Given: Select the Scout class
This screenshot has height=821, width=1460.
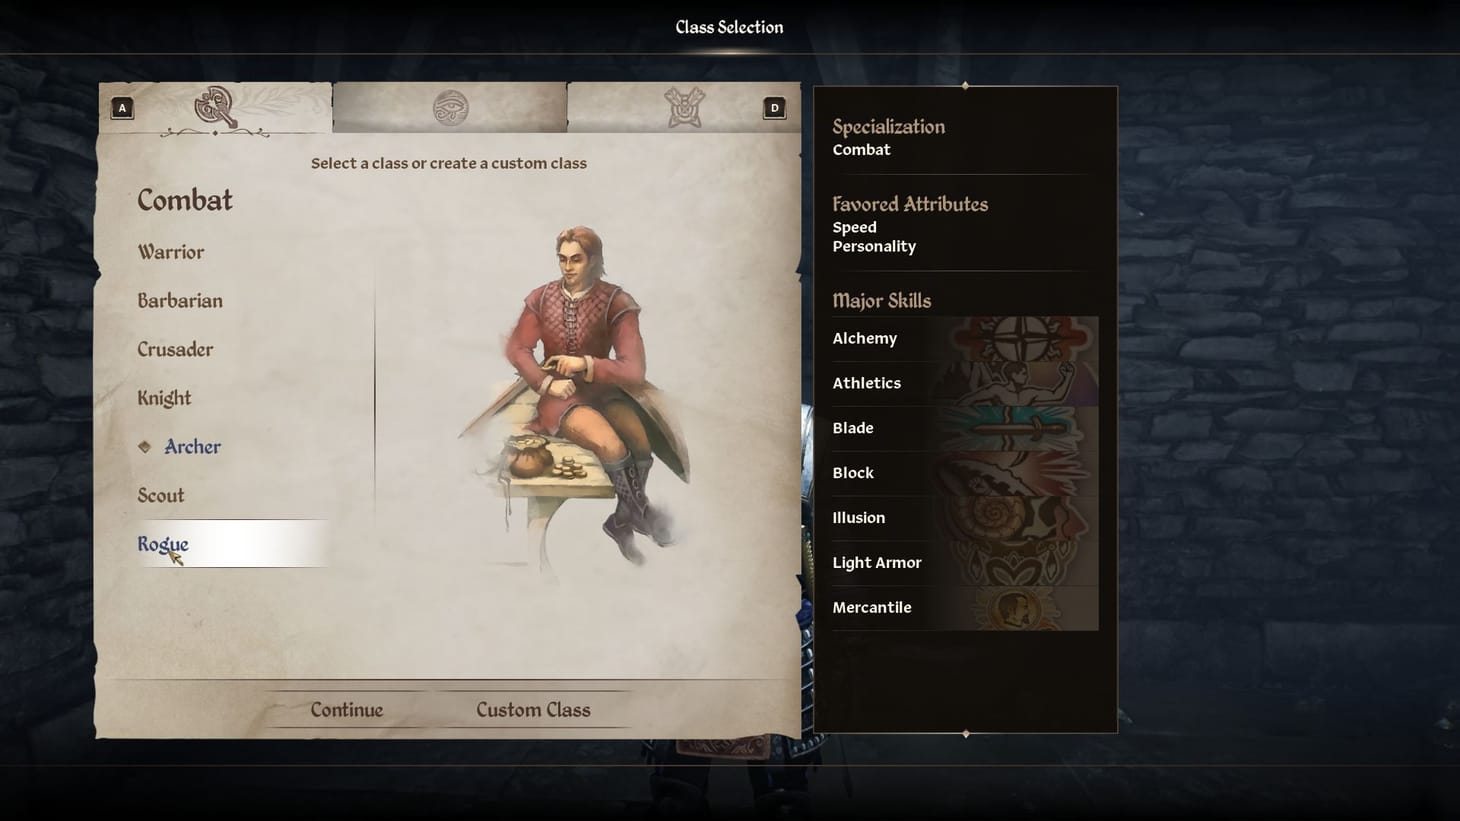Looking at the screenshot, I should point(161,496).
